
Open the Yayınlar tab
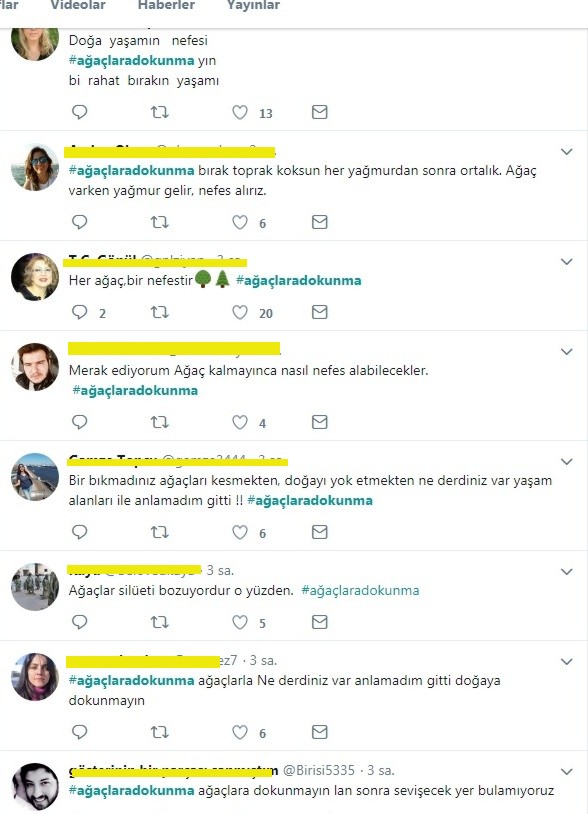coord(253,5)
